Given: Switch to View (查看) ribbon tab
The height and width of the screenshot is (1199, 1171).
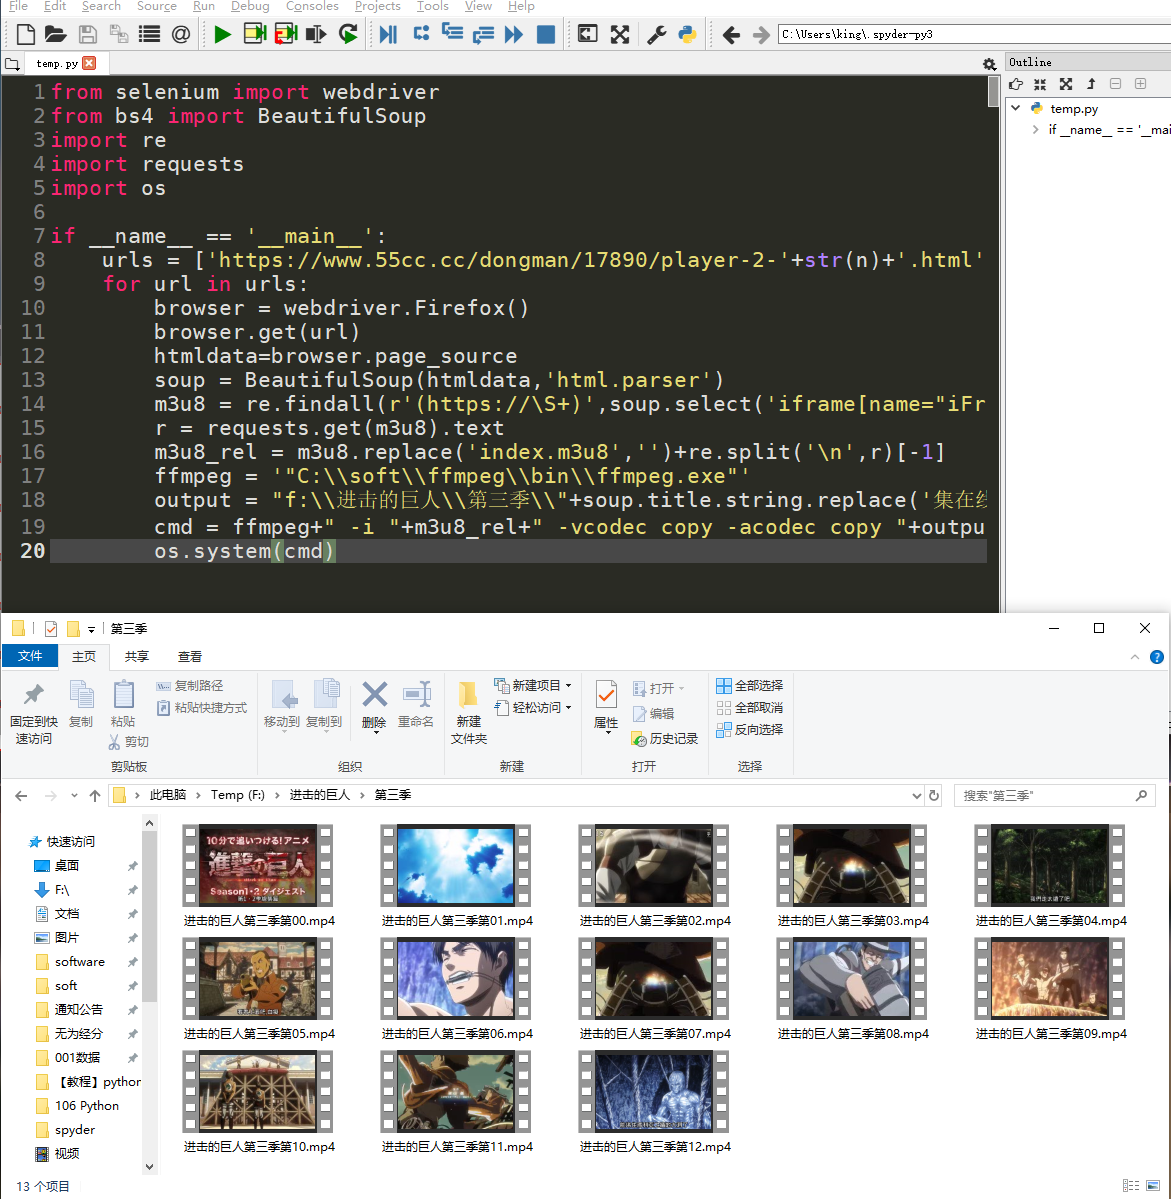Looking at the screenshot, I should pyautogui.click(x=190, y=657).
